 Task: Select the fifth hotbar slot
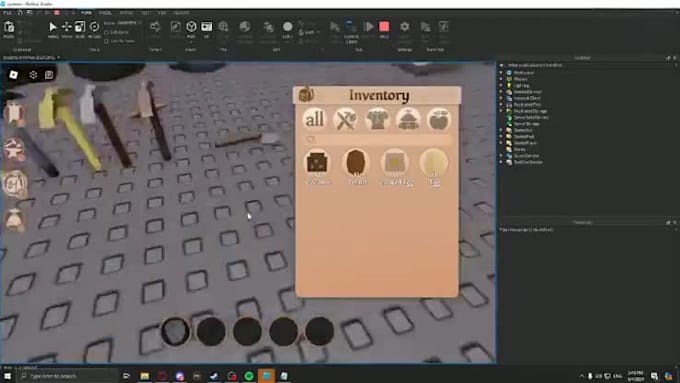coord(320,331)
